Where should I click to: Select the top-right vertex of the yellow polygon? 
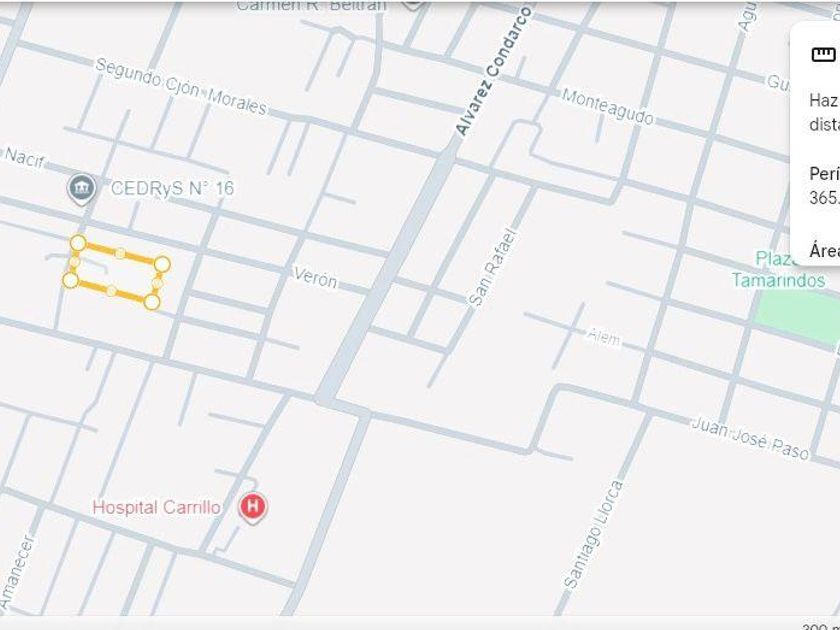(162, 264)
